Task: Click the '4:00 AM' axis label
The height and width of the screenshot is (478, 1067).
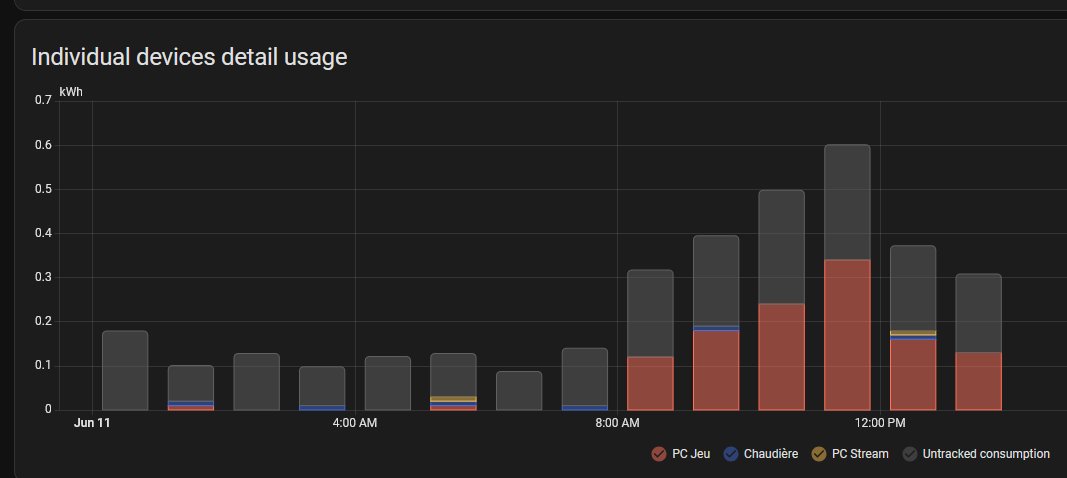Action: (355, 423)
